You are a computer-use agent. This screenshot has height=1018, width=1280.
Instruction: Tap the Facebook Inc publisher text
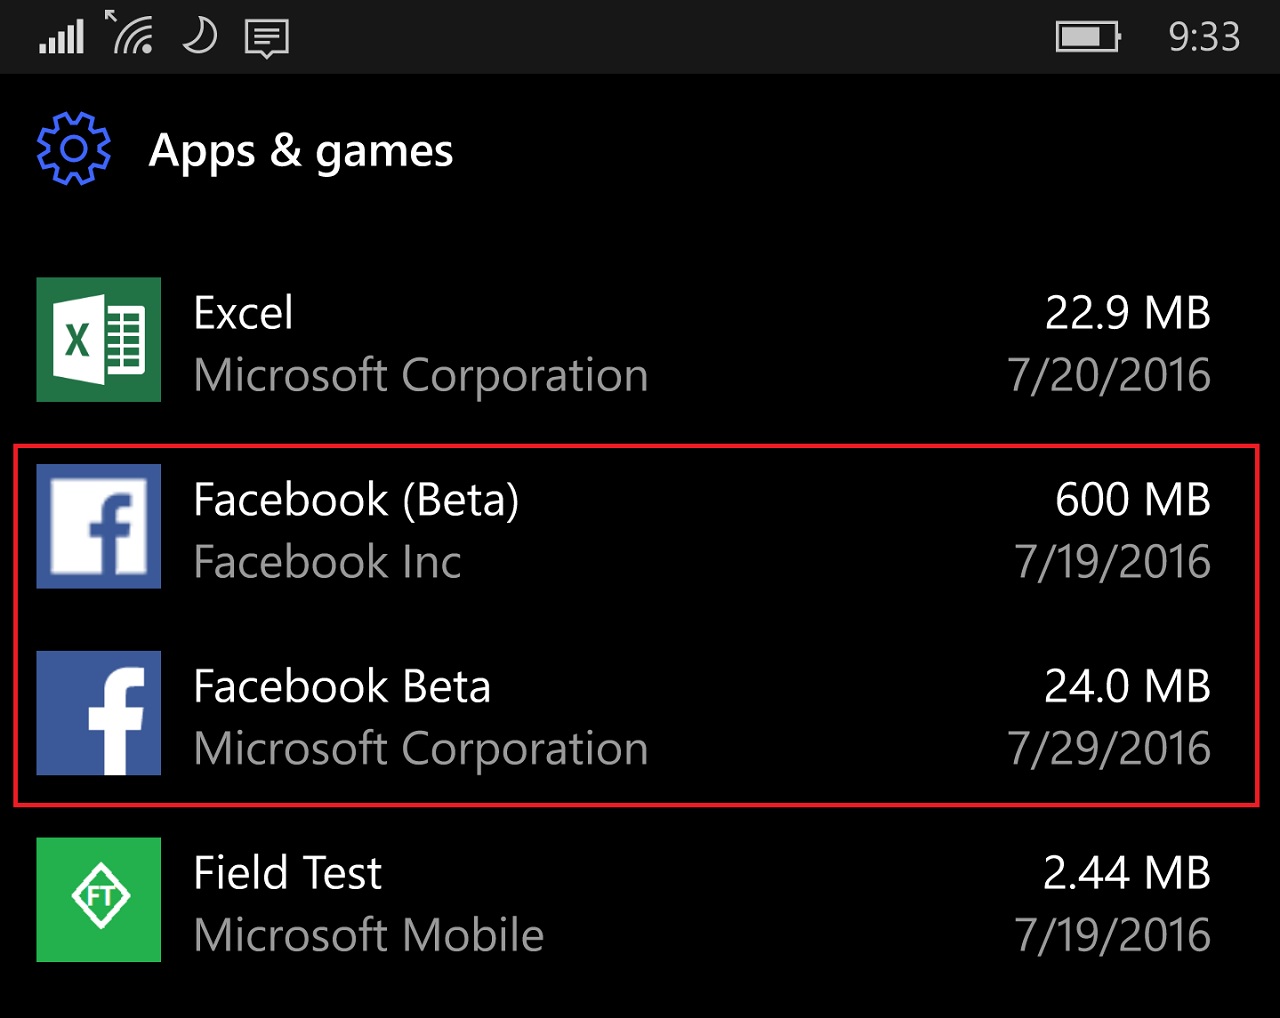coord(327,562)
